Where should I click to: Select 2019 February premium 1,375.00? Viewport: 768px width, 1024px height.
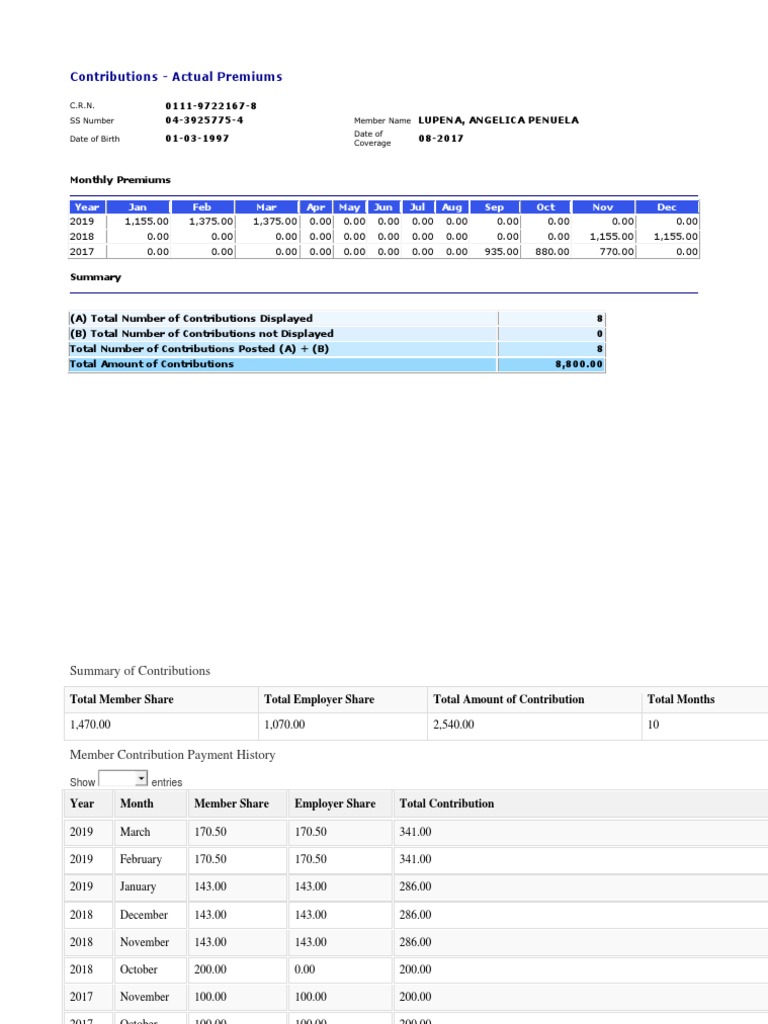tap(211, 221)
